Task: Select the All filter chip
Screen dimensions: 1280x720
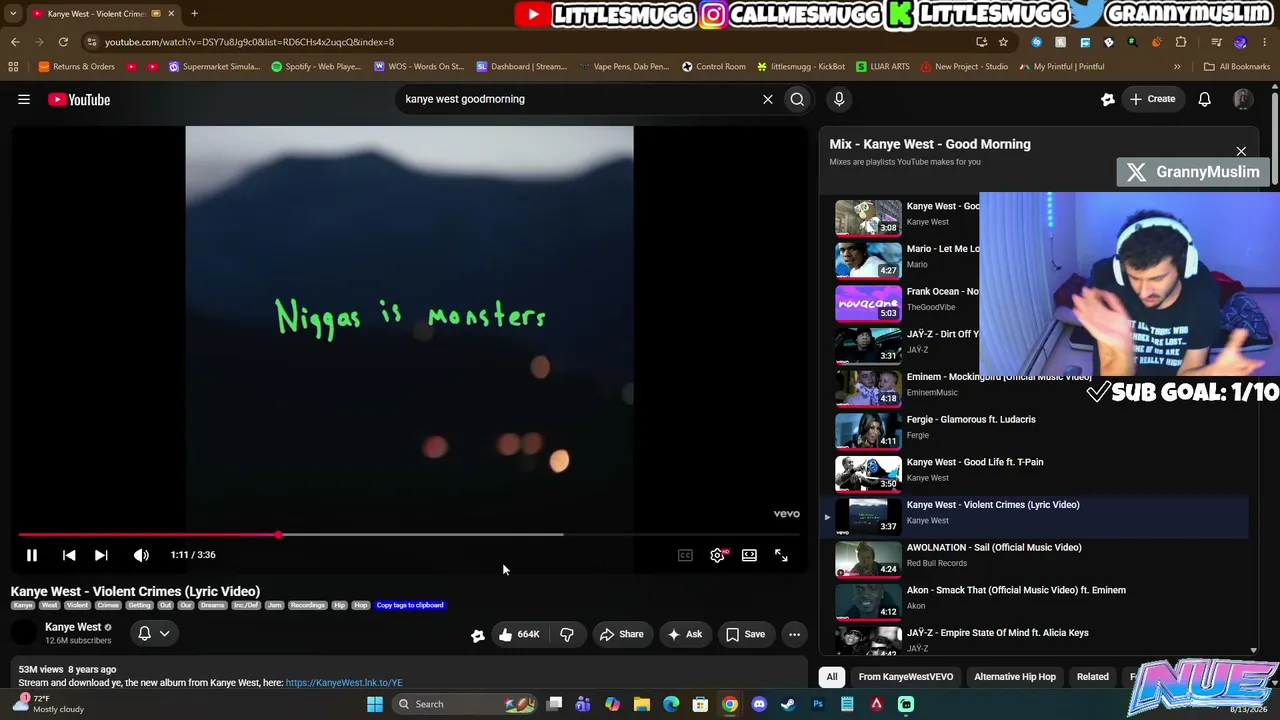Action: click(831, 677)
